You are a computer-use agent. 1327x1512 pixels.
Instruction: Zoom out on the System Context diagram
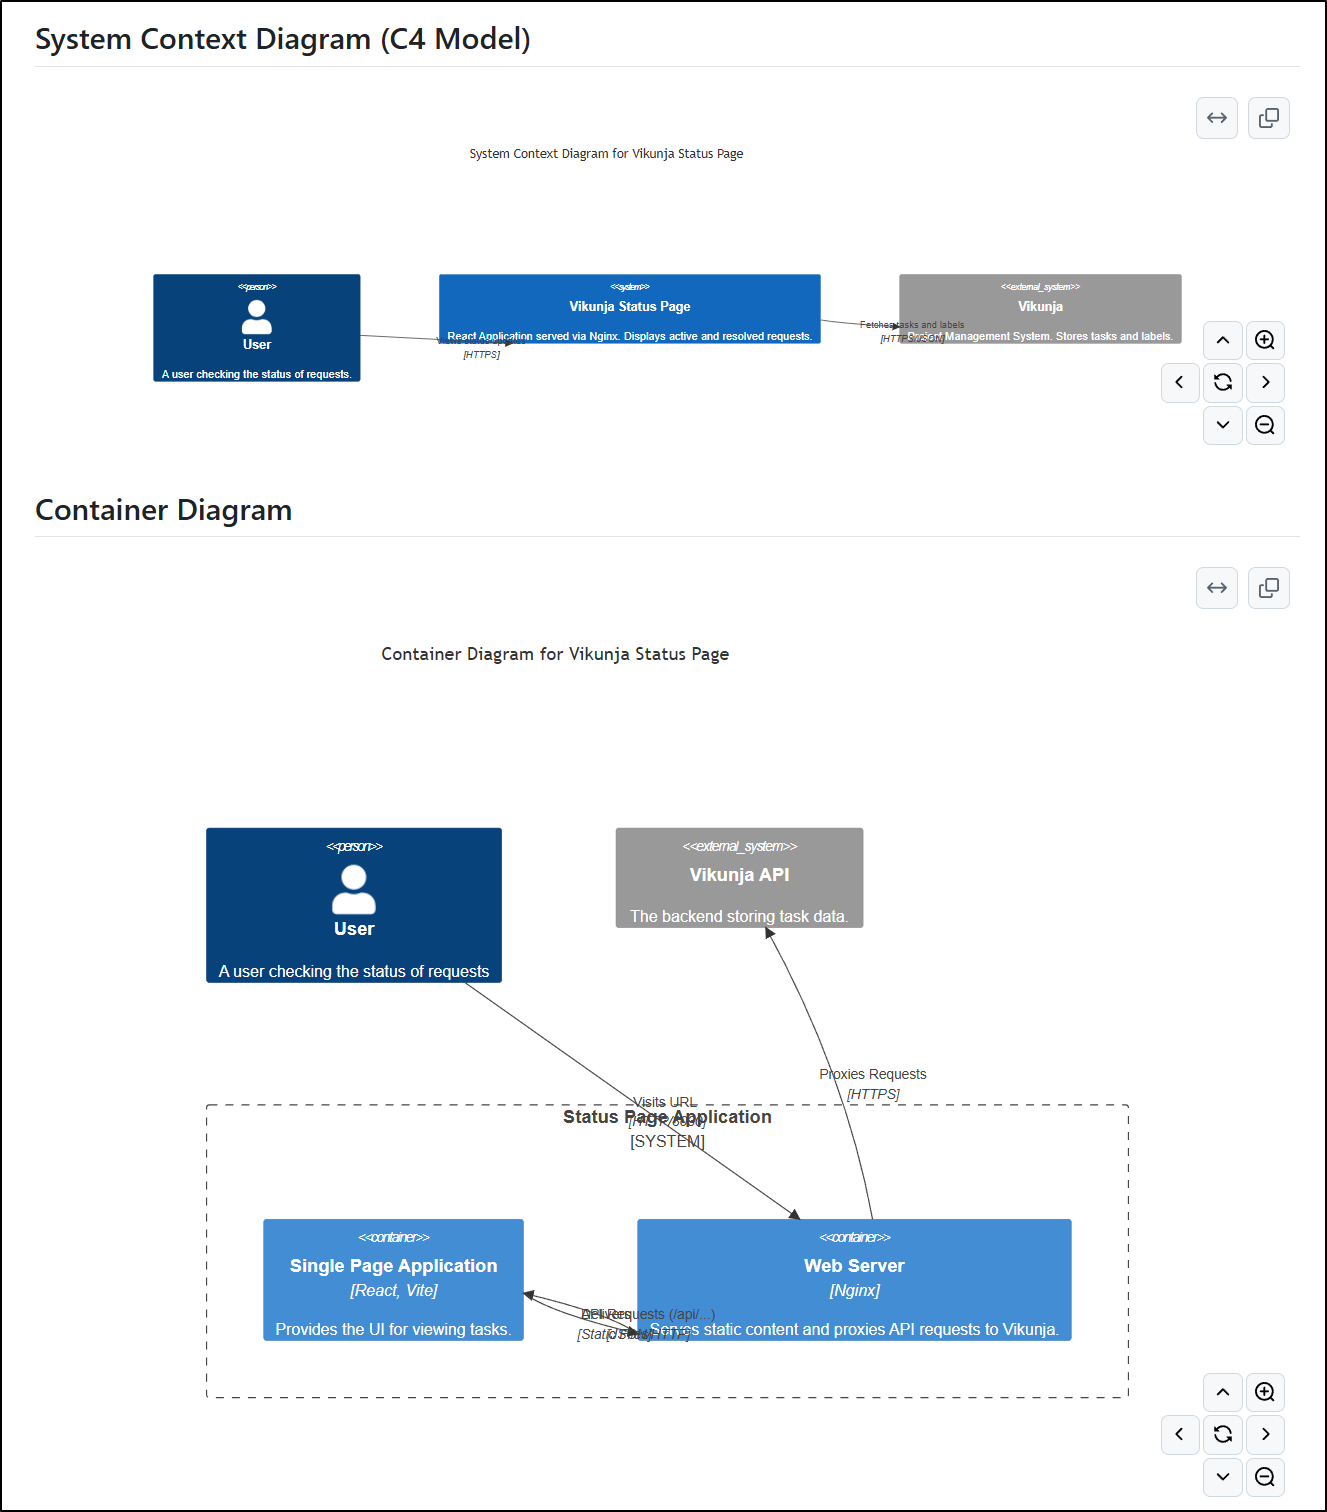click(1265, 425)
